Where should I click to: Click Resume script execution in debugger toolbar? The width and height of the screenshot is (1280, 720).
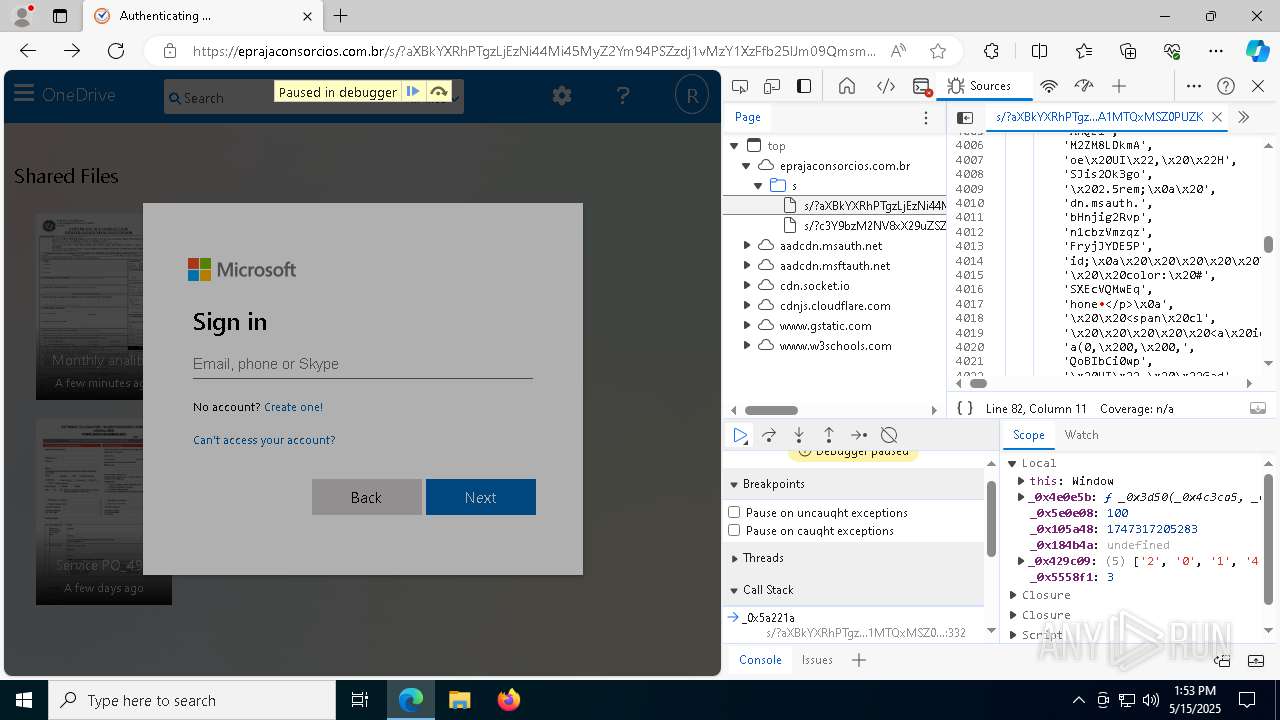tap(740, 435)
